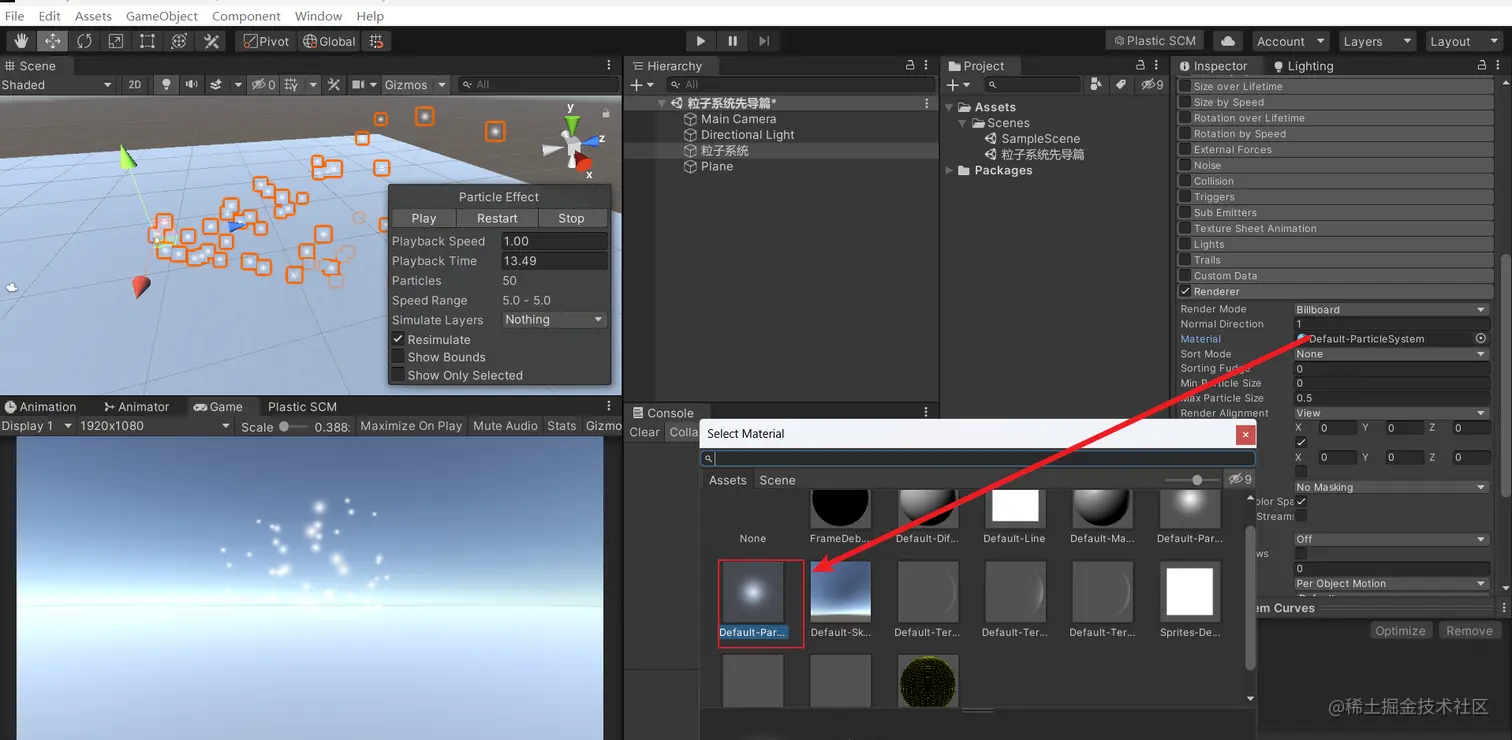The width and height of the screenshot is (1512, 740).
Task: Click the Hierarchy panel lock icon
Action: 910,65
